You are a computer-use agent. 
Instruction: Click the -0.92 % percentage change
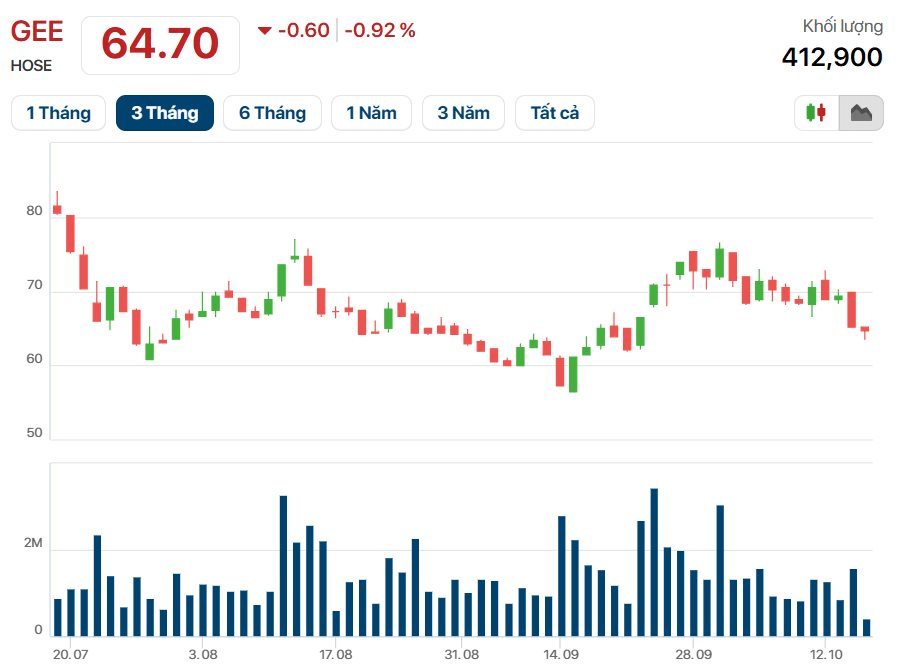380,31
